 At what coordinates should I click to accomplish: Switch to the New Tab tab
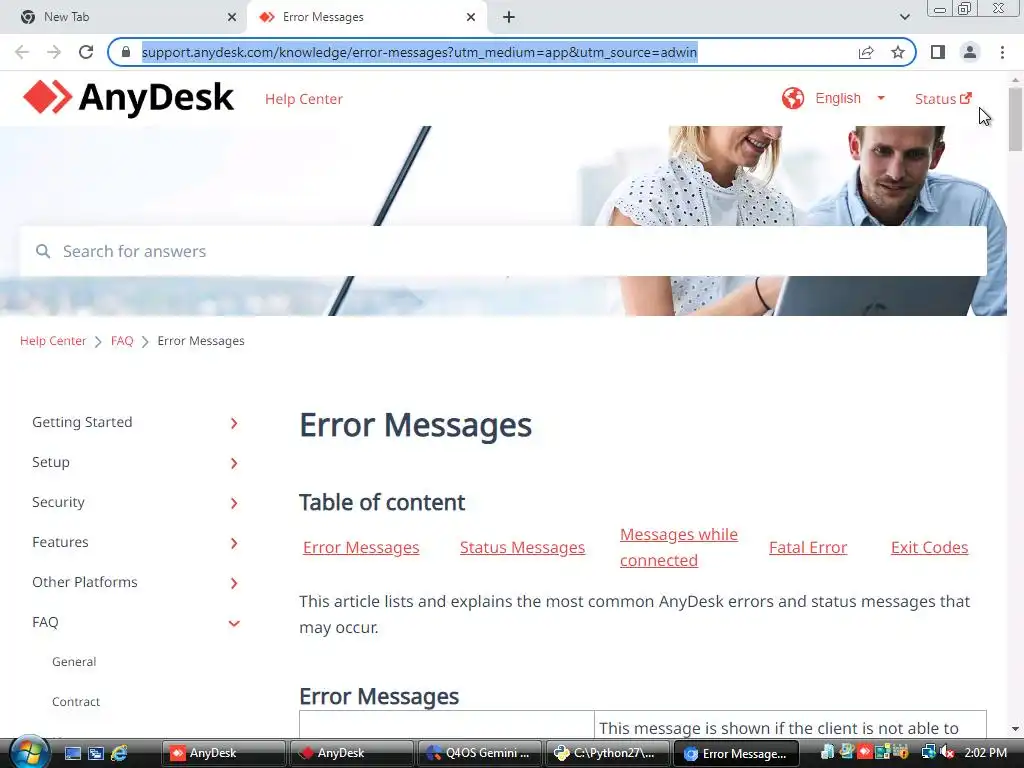[x=124, y=17]
